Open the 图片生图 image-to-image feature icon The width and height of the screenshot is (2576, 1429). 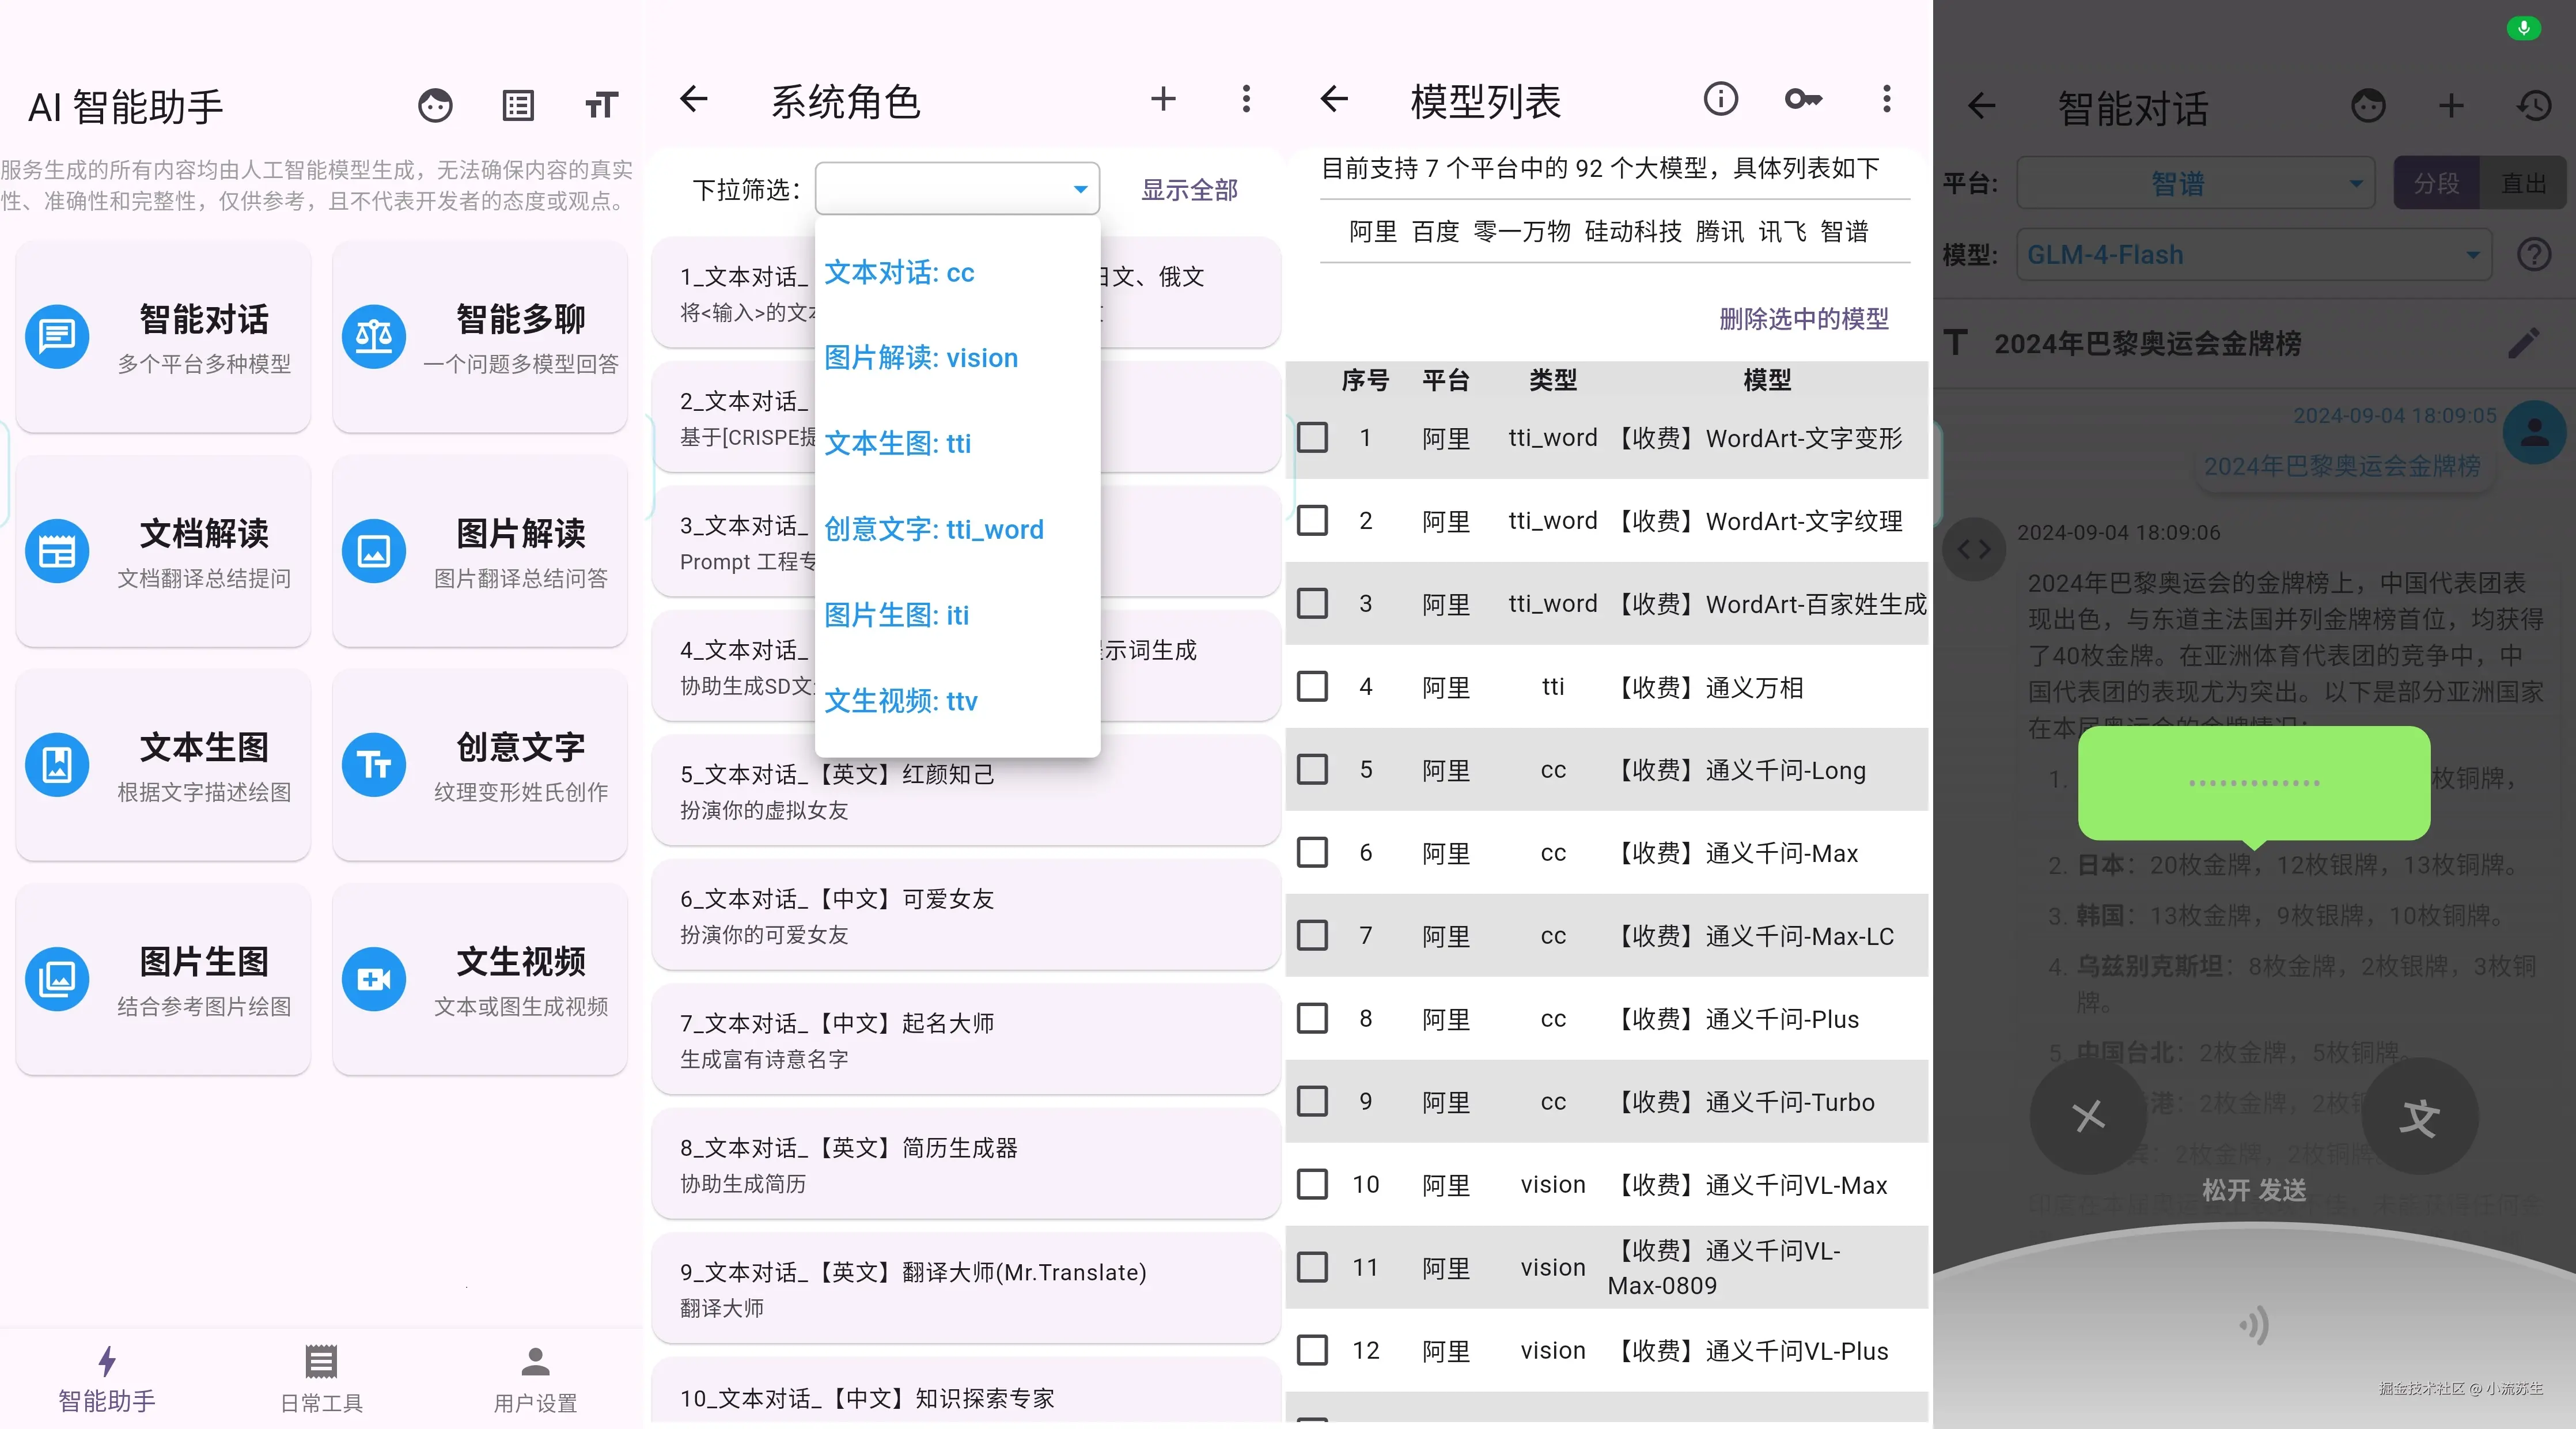tap(57, 978)
